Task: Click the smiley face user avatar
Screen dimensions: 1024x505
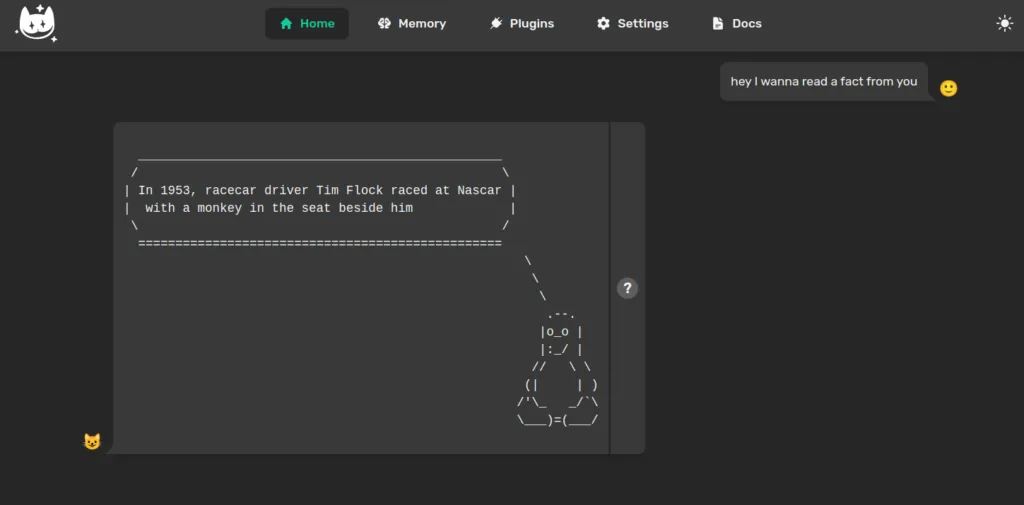Action: click(x=948, y=88)
